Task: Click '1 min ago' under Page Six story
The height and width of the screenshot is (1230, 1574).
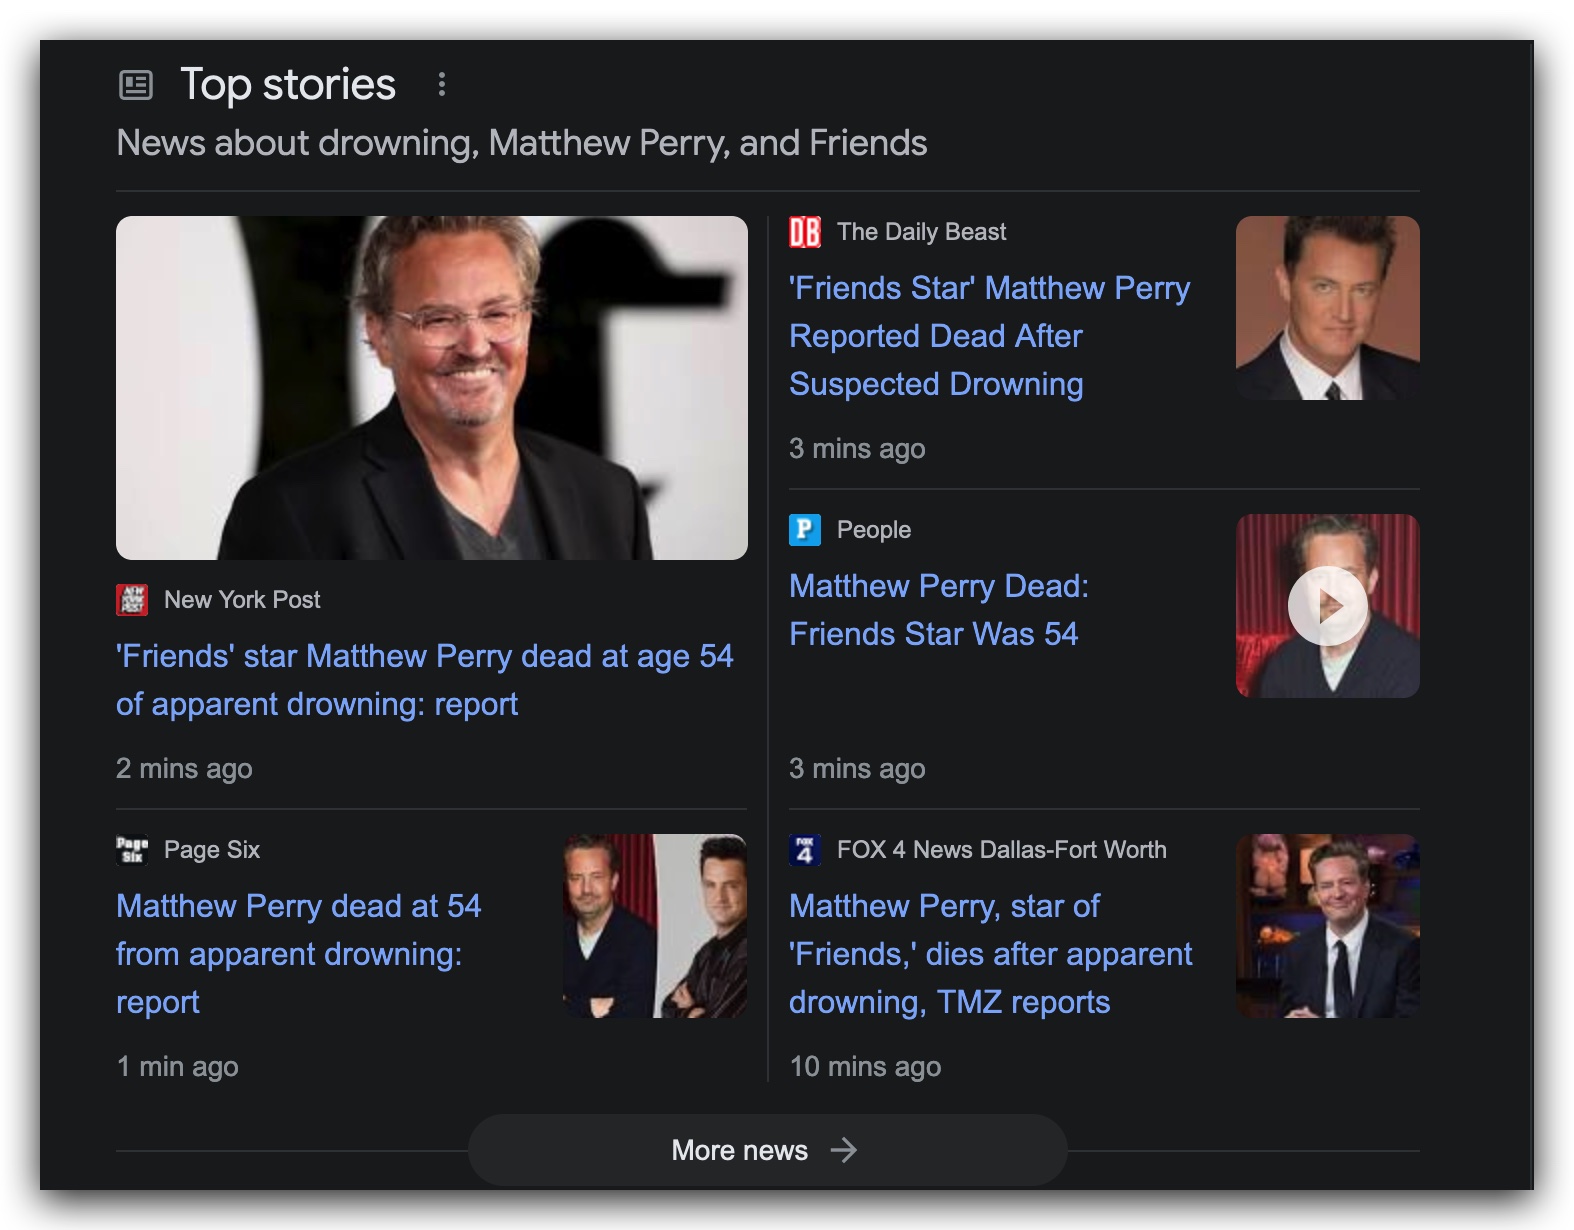Action: (x=177, y=1066)
